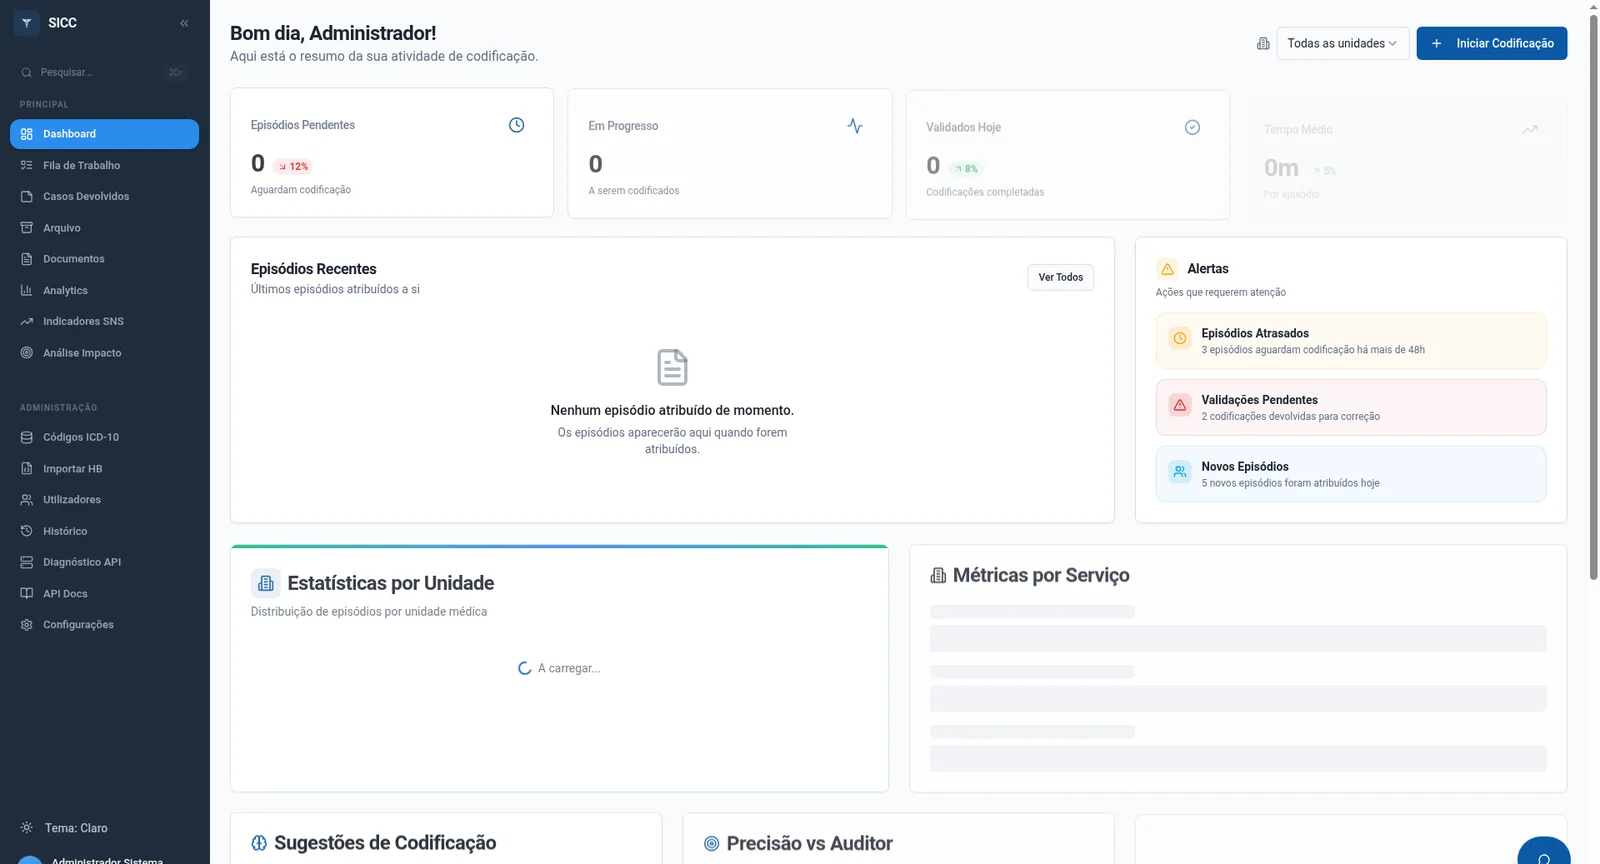This screenshot has width=1600, height=864.
Task: Click the Analytics bar-chart icon
Action: click(x=27, y=290)
